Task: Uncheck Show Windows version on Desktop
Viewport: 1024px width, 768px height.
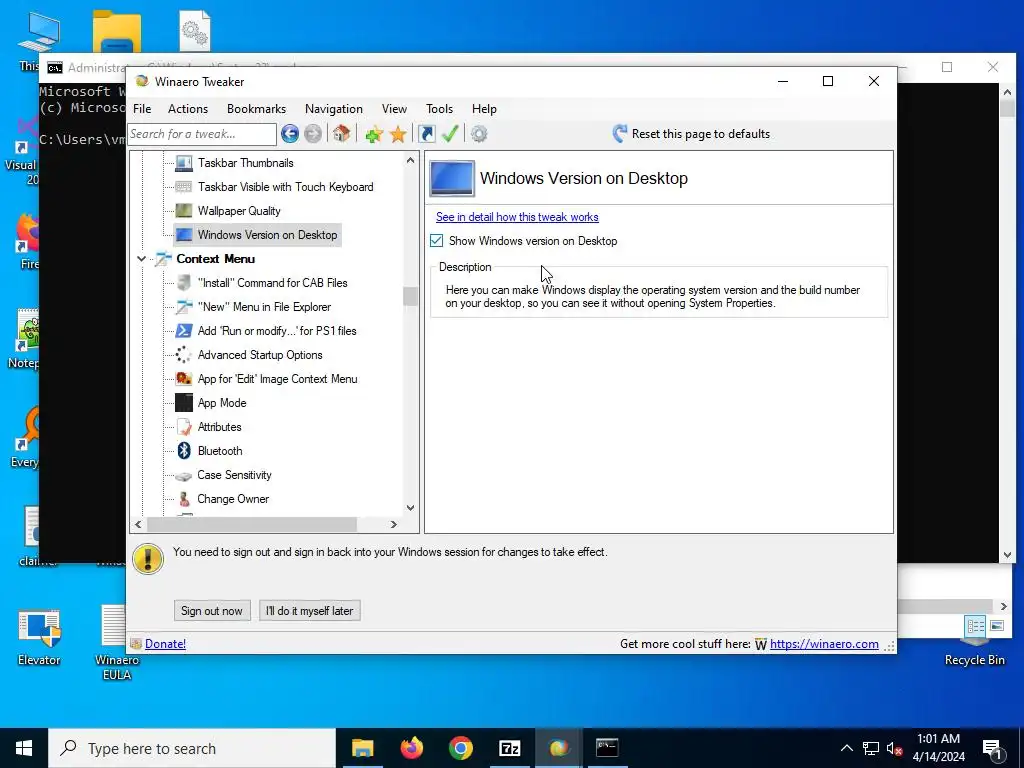Action: tap(436, 241)
